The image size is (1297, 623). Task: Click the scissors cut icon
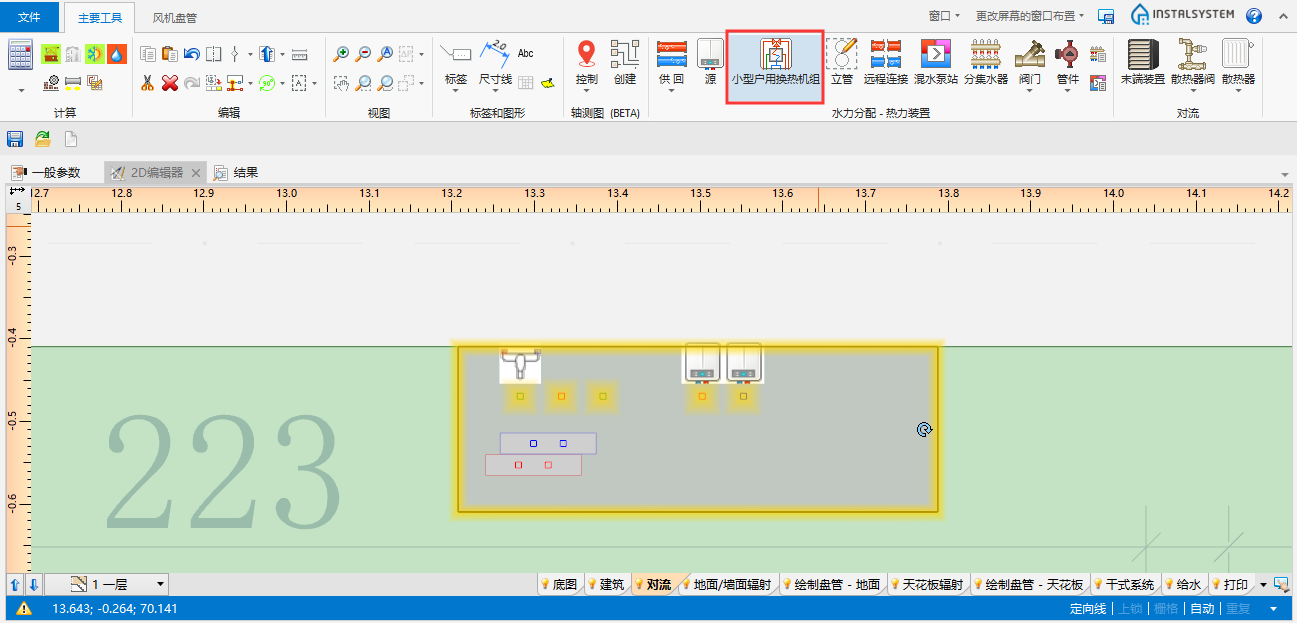[x=147, y=83]
